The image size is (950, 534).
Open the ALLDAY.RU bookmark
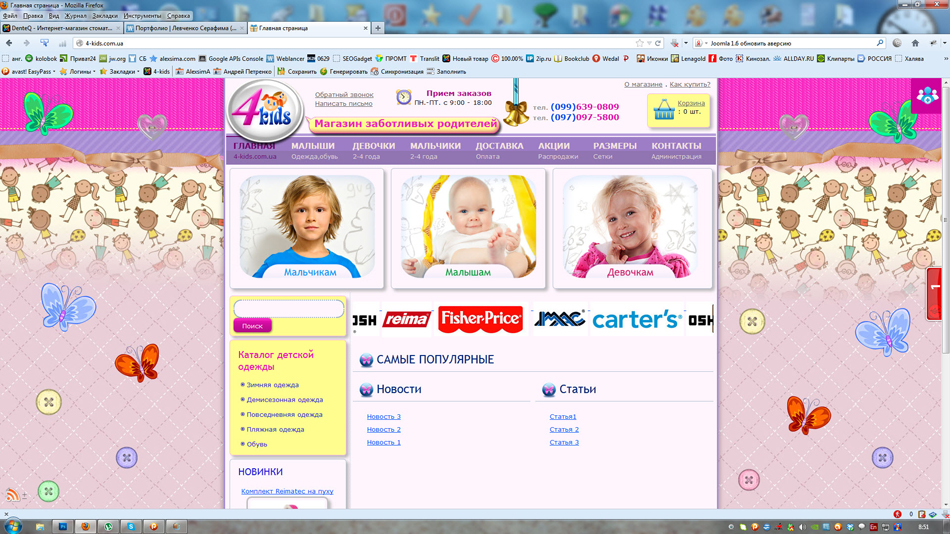[794, 59]
